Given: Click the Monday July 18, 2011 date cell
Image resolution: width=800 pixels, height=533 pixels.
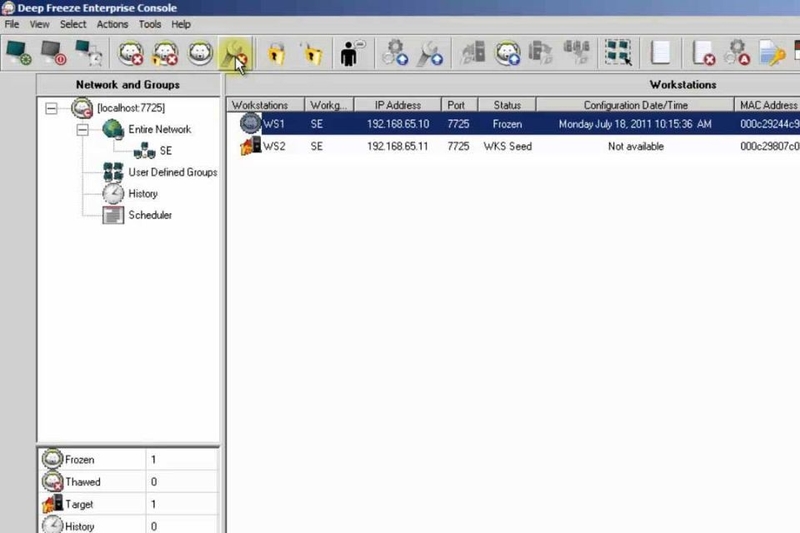Looking at the screenshot, I should click(x=635, y=124).
